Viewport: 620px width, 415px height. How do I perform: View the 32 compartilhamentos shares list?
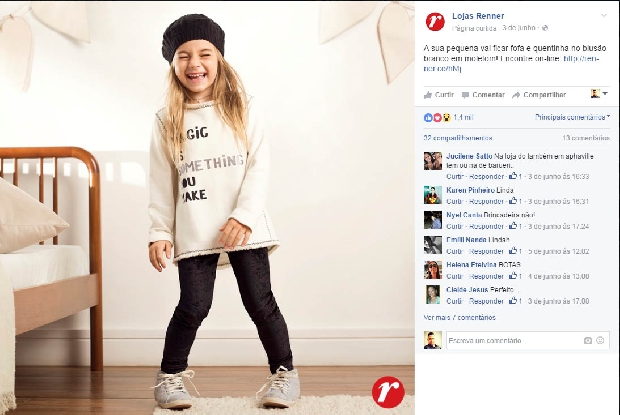click(458, 138)
